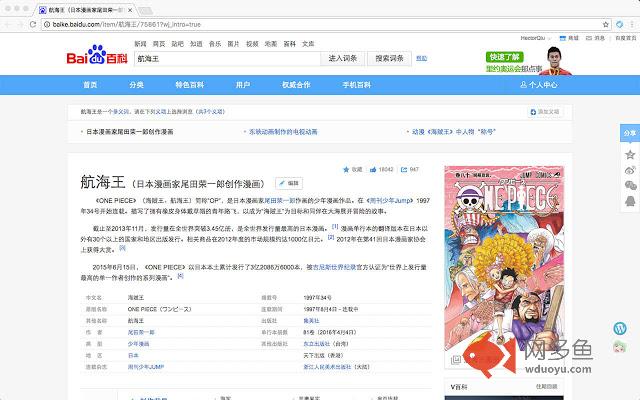Image resolution: width=640 pixels, height=400 pixels.
Task: Share to QQ from the right sidebar
Action: click(x=630, y=201)
